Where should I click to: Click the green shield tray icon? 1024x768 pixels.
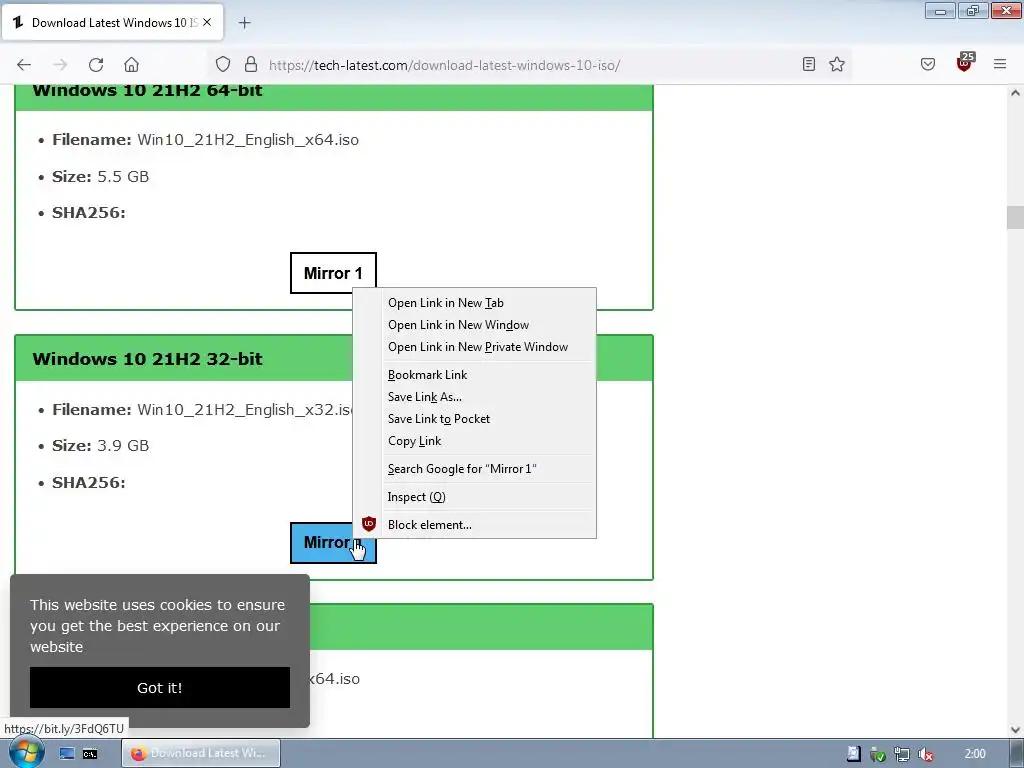click(x=878, y=754)
